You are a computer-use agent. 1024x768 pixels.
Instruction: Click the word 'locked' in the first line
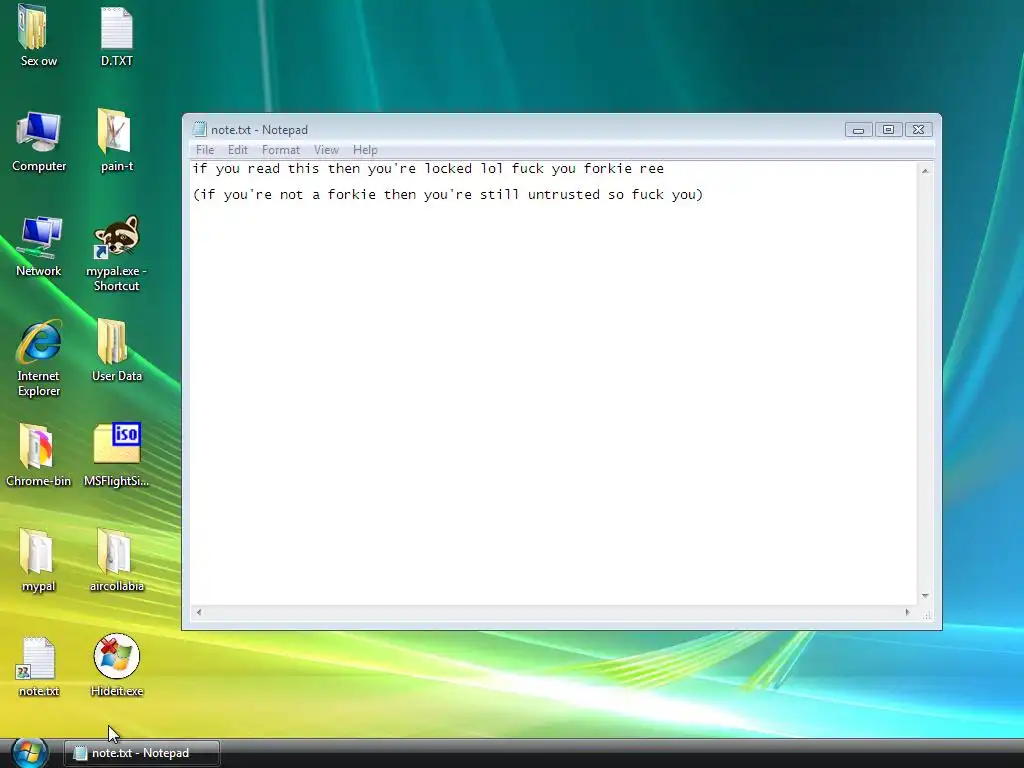click(448, 168)
